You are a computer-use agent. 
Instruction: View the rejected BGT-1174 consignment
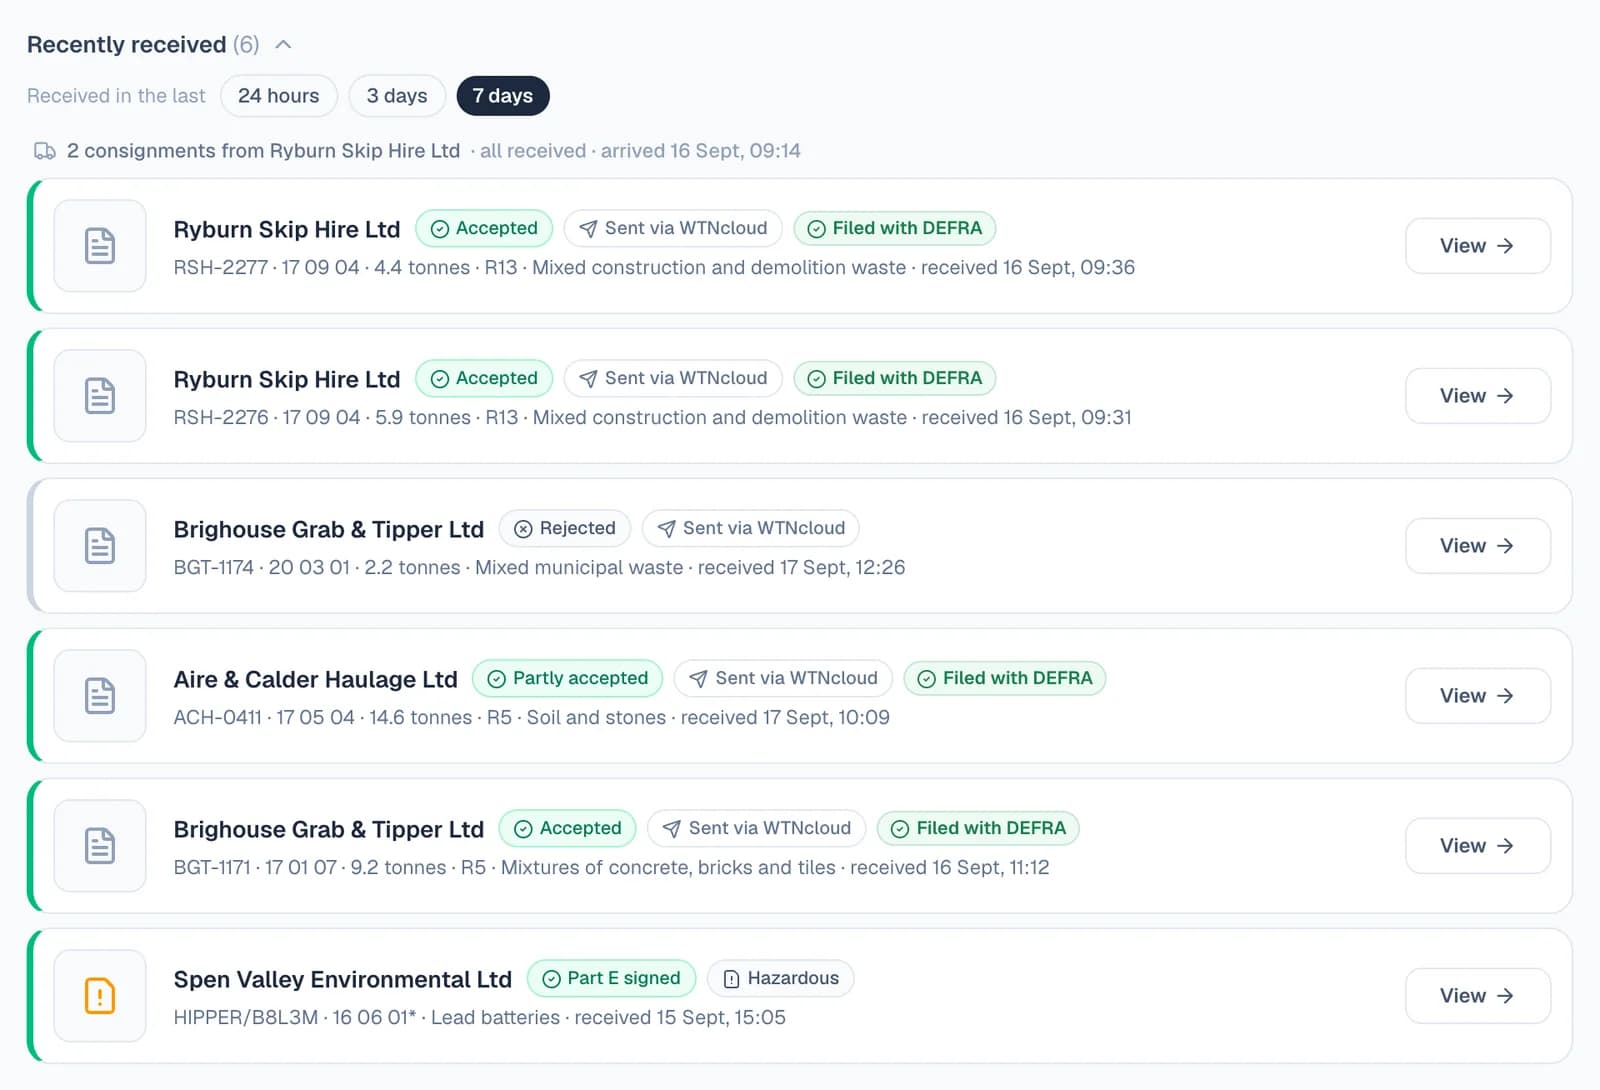click(1478, 546)
